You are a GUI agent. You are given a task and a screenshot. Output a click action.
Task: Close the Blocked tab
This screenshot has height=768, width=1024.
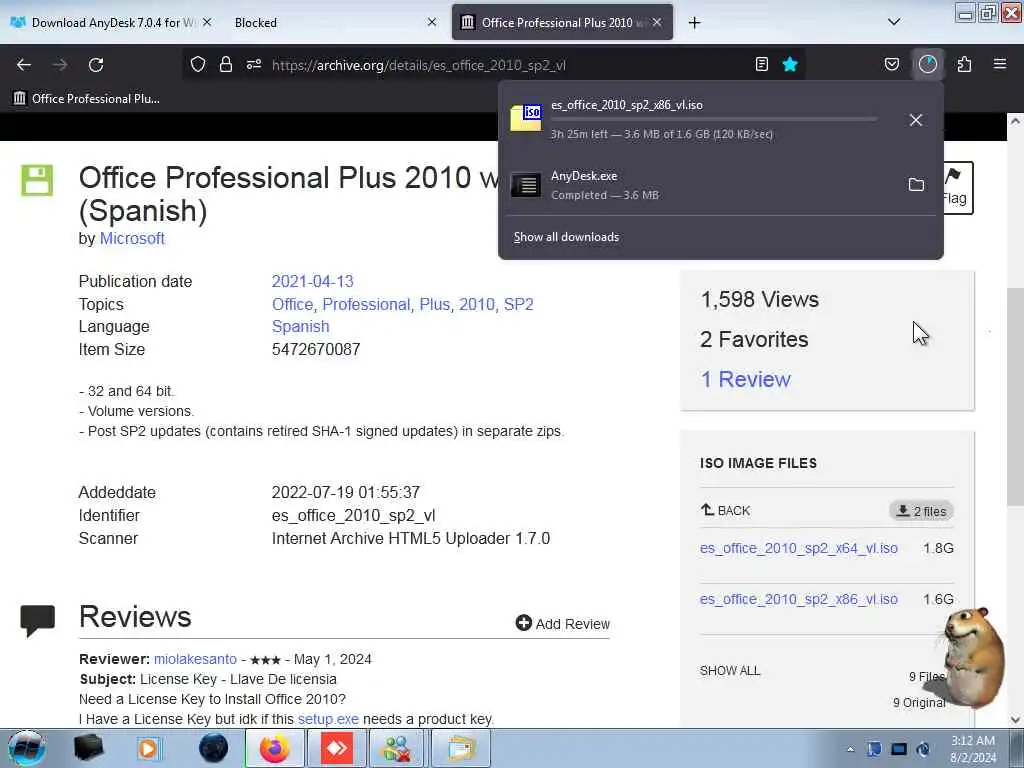(432, 22)
